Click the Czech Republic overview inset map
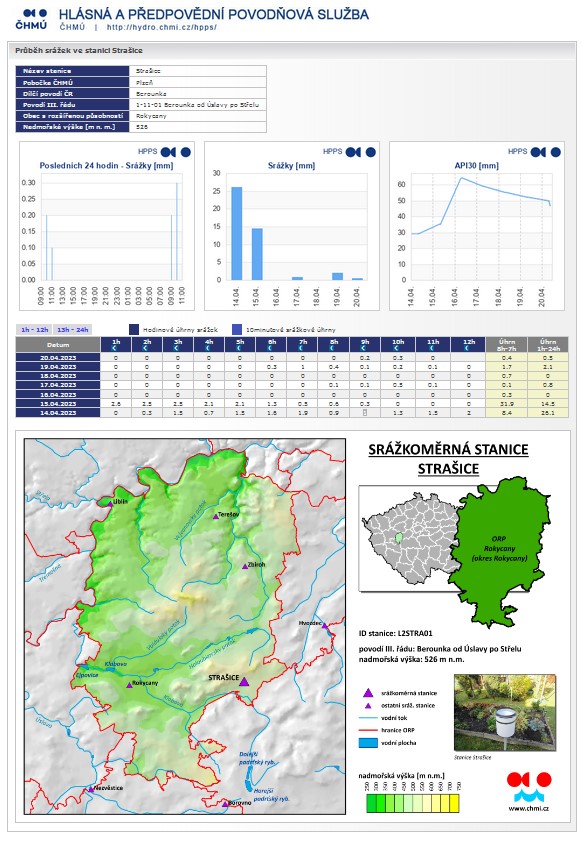The width and height of the screenshot is (582, 841). 409,538
